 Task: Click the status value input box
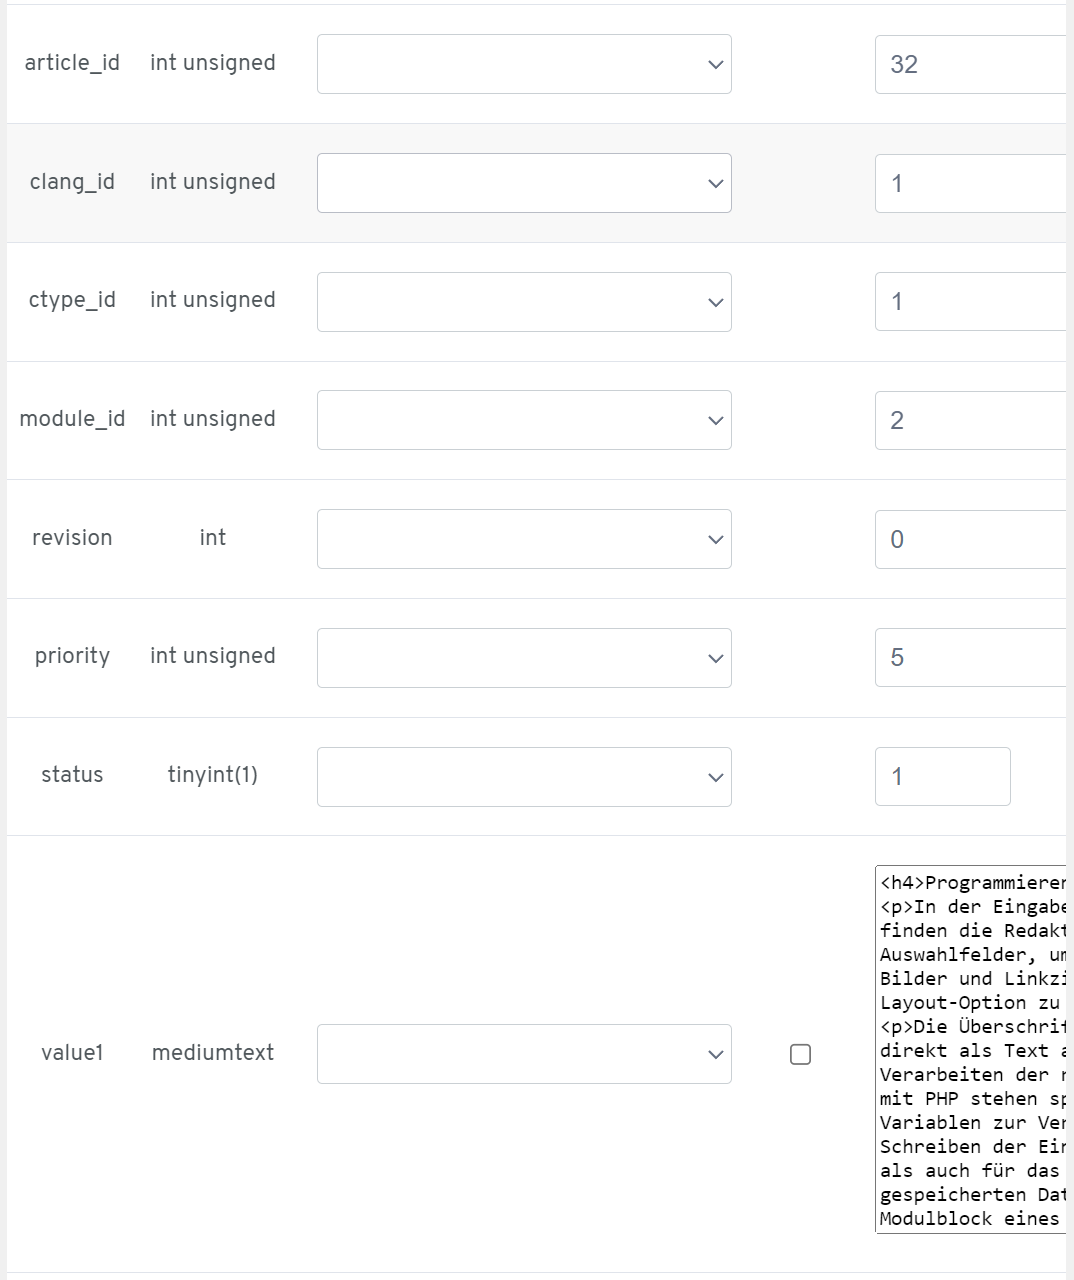(942, 776)
